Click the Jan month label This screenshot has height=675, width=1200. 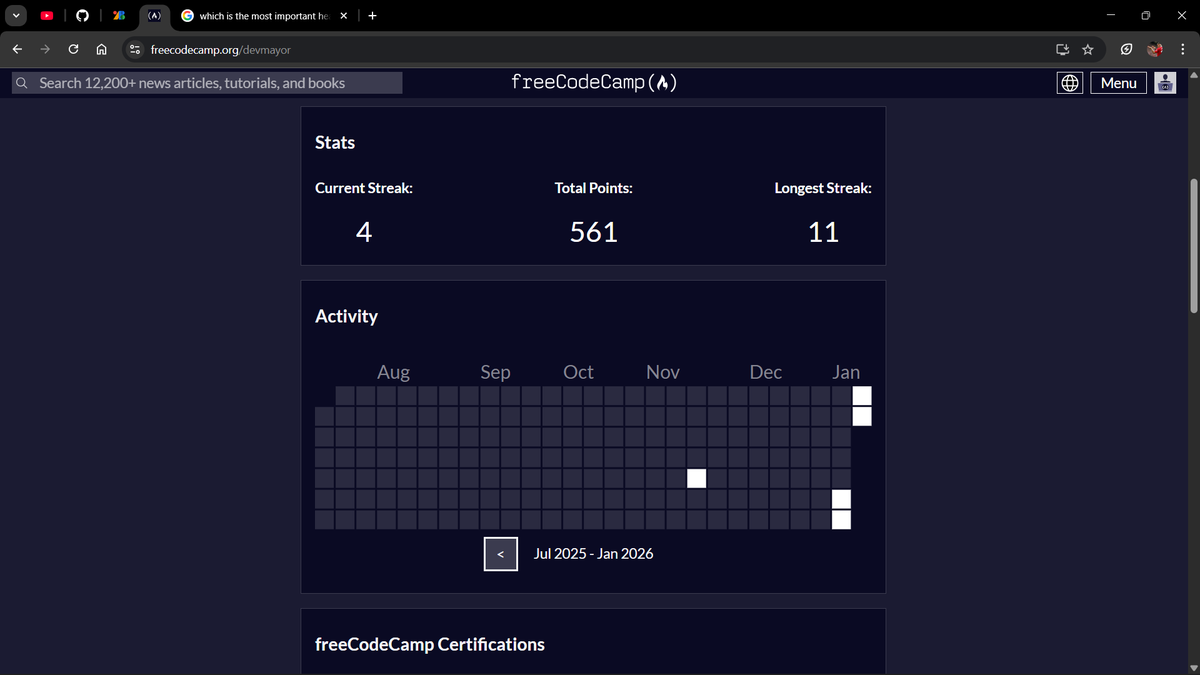coord(846,372)
